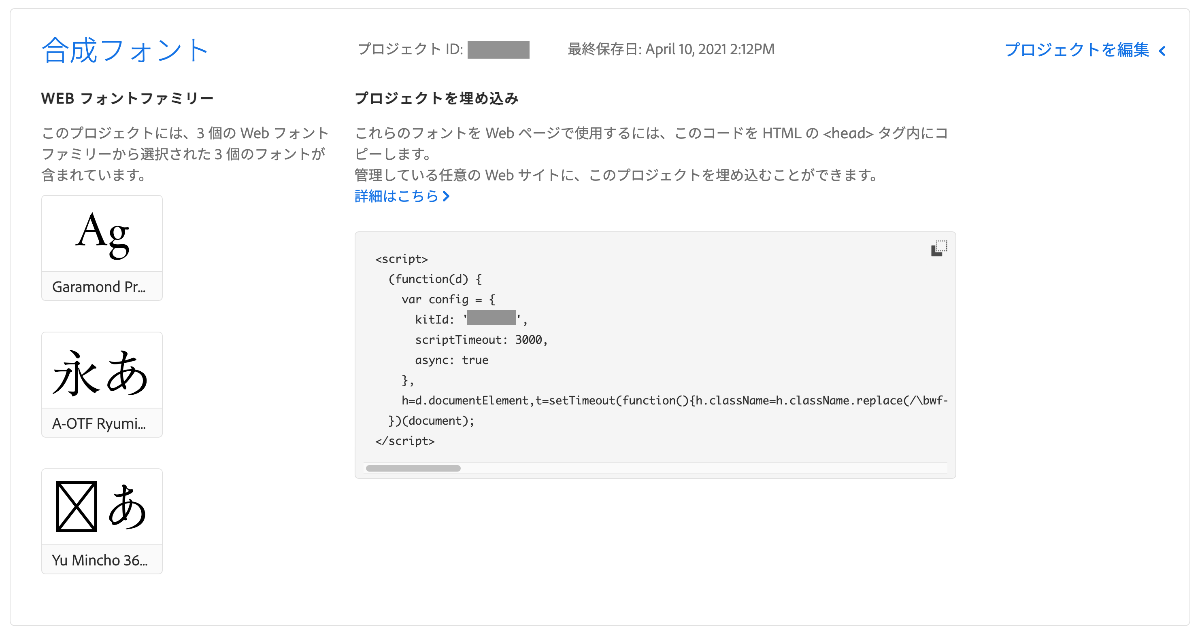
Task: Click the プロジェクトを埋め込み heading
Action: [437, 99]
